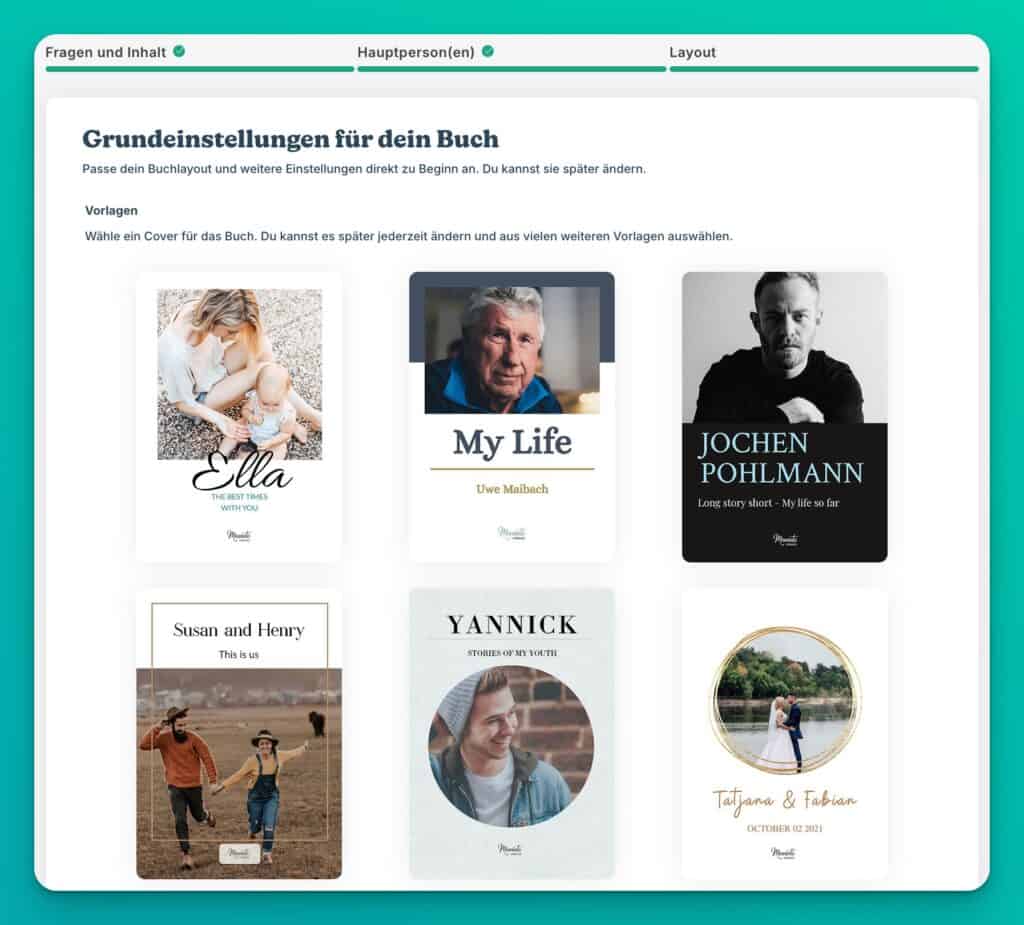Switch to the Hauptperson(en) step
Screen dimensions: 1024x925
tap(417, 52)
